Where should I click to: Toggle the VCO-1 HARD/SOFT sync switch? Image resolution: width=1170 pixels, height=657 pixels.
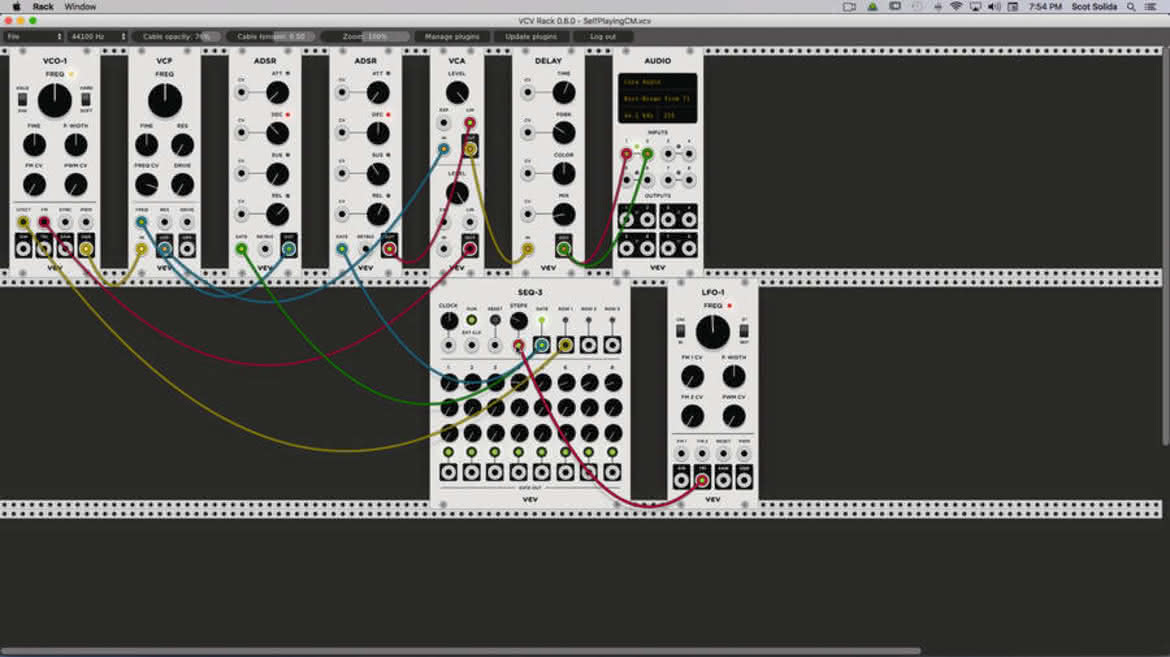coord(86,99)
